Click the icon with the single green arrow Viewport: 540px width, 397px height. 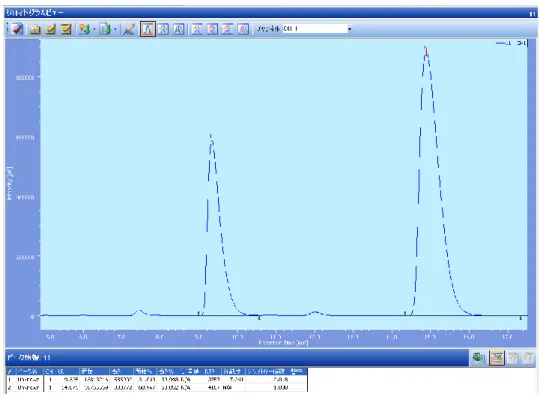[x=84, y=29]
